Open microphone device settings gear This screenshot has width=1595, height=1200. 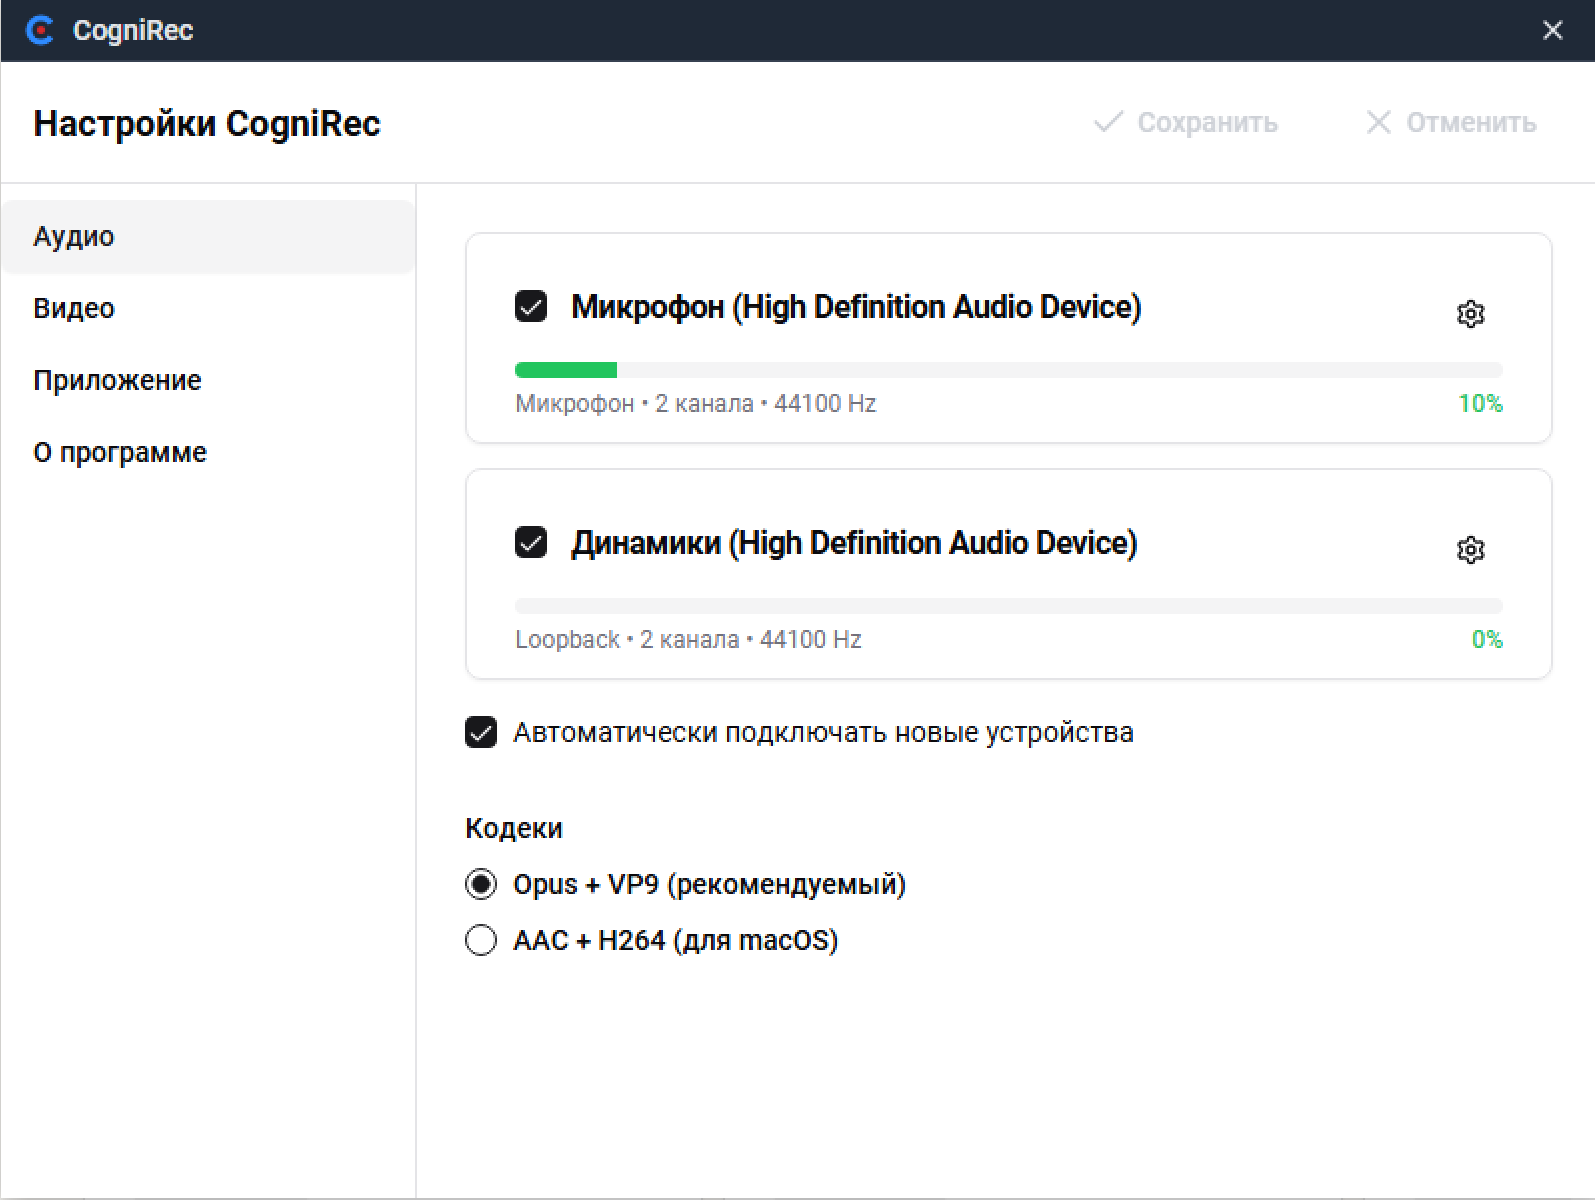[x=1470, y=314]
